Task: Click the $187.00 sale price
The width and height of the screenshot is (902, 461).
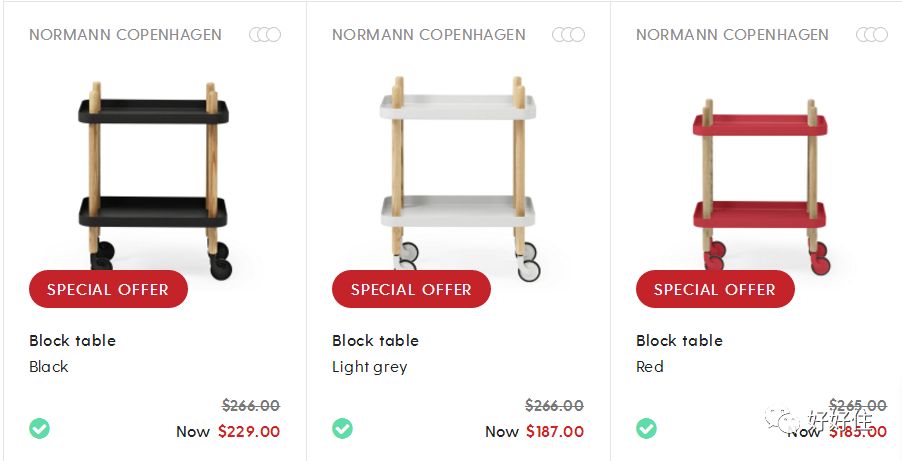Action: (x=553, y=432)
